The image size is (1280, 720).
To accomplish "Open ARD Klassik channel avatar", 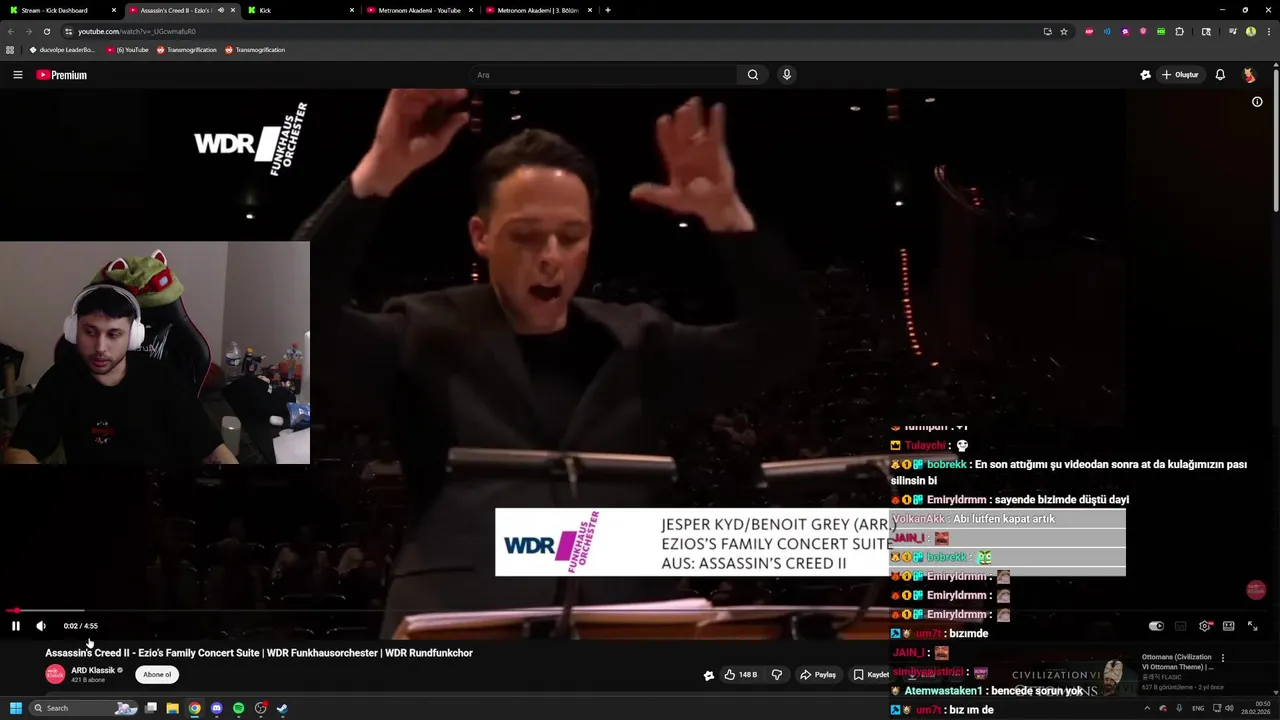I will [x=55, y=674].
